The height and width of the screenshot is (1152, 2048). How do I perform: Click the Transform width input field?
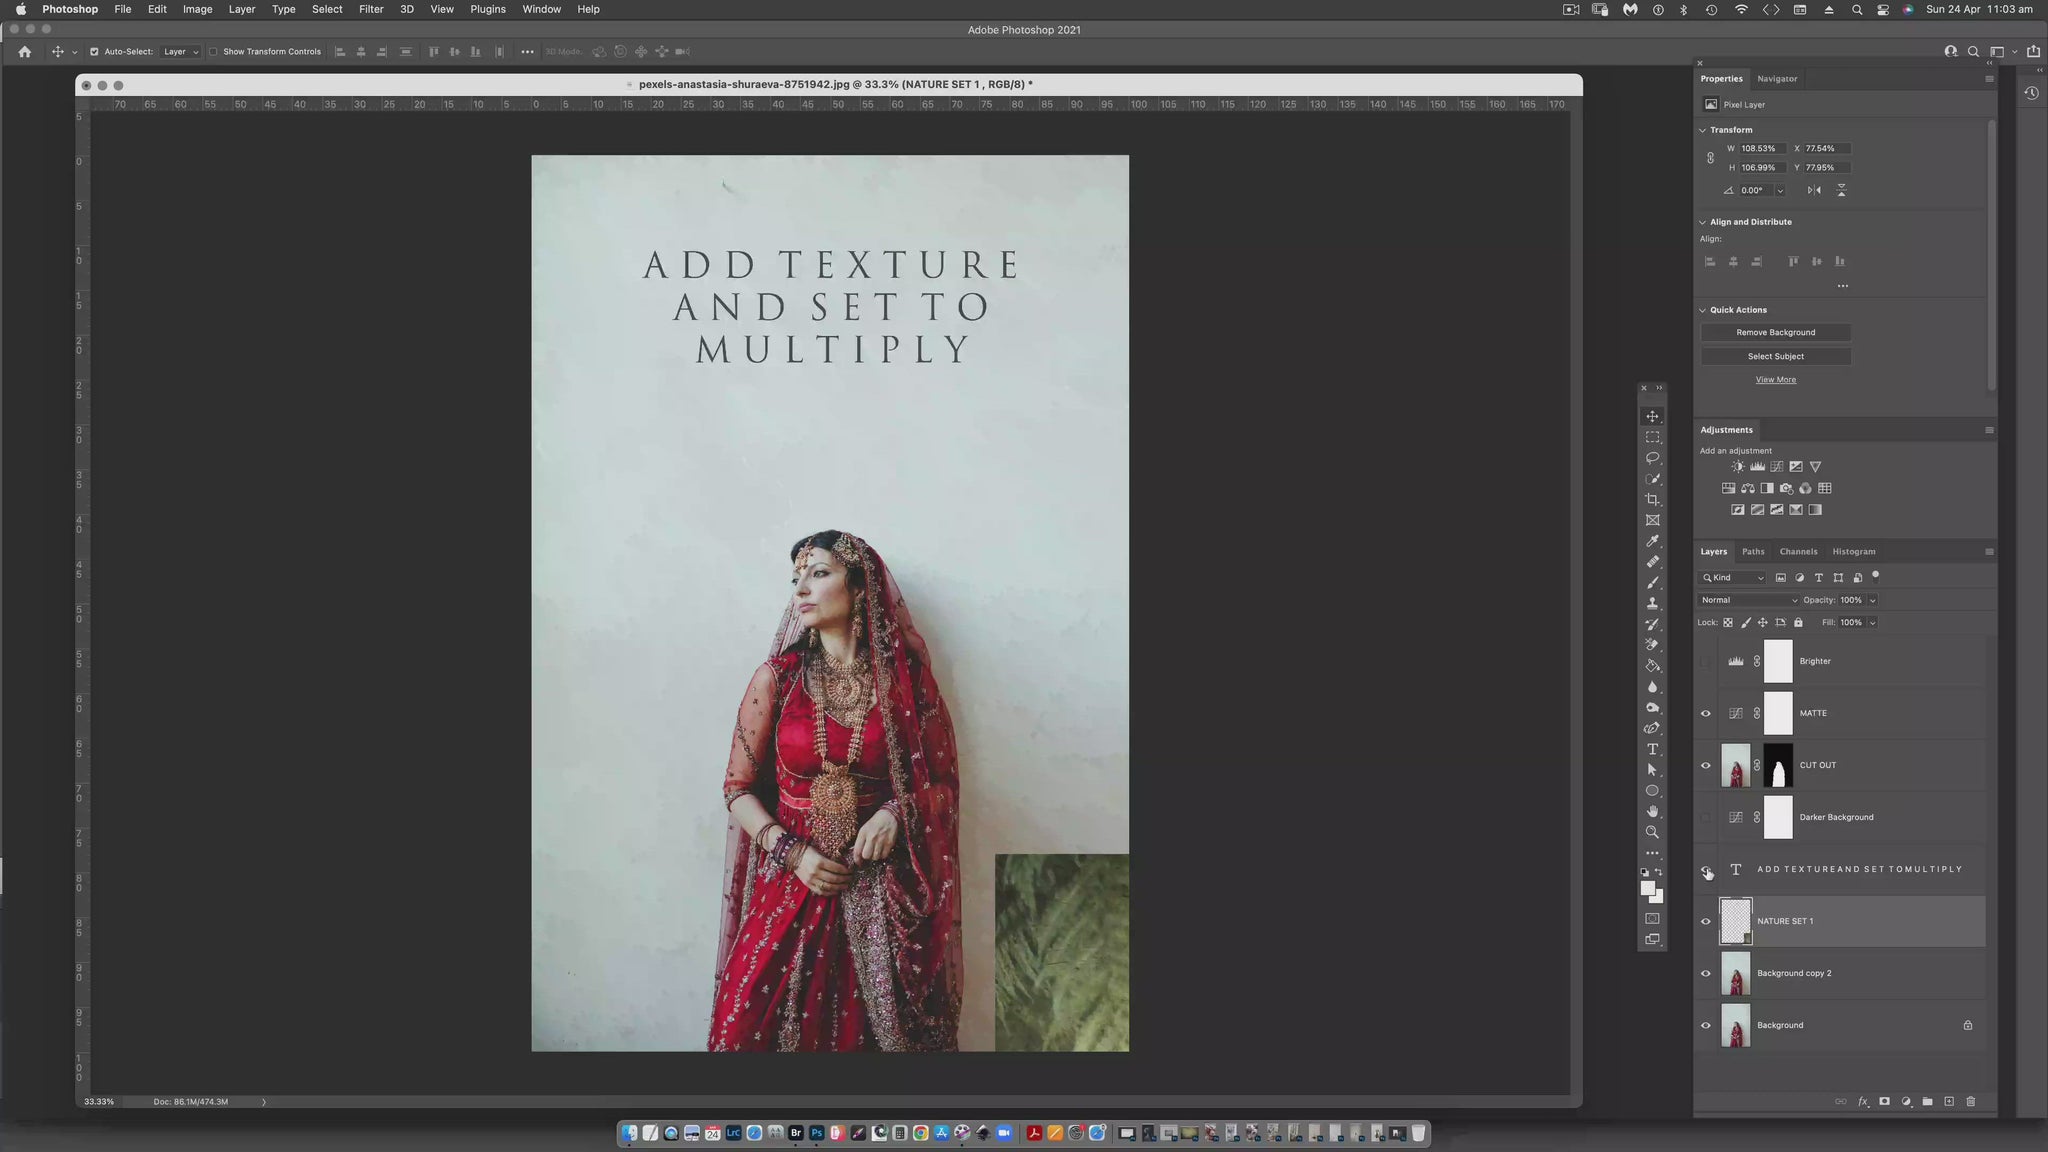point(1765,149)
